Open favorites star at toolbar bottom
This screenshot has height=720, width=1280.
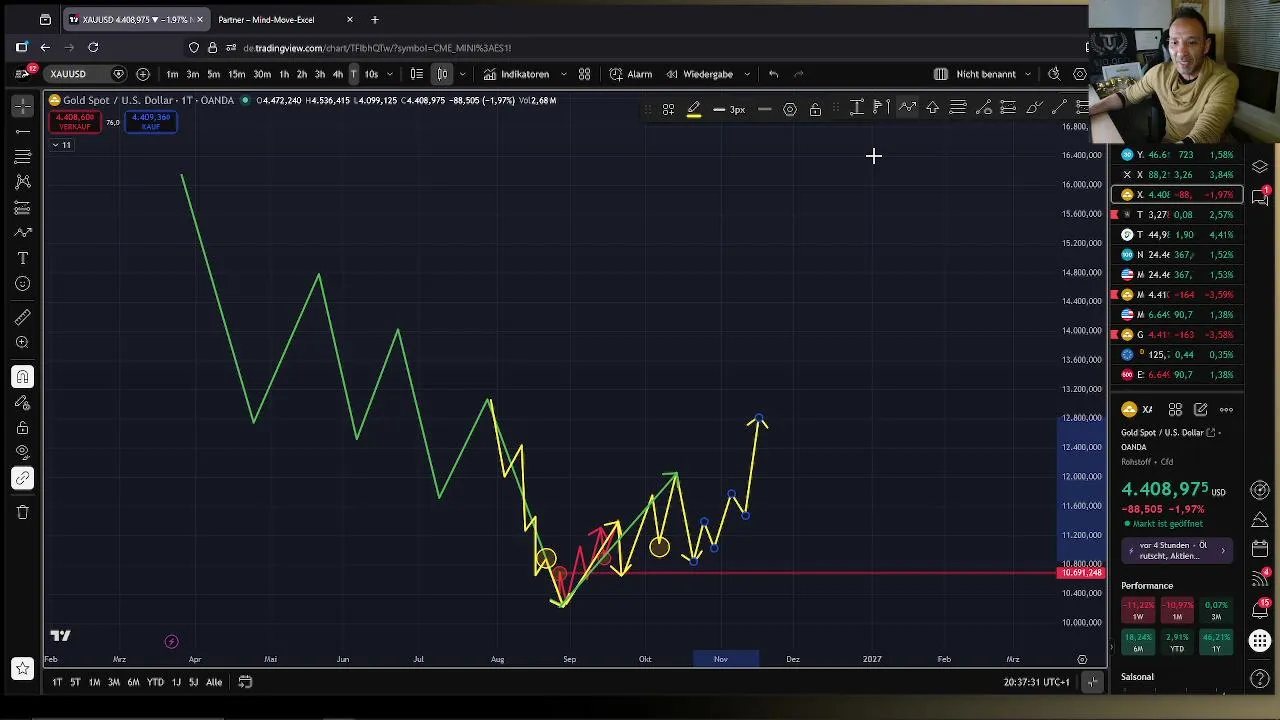[x=22, y=668]
